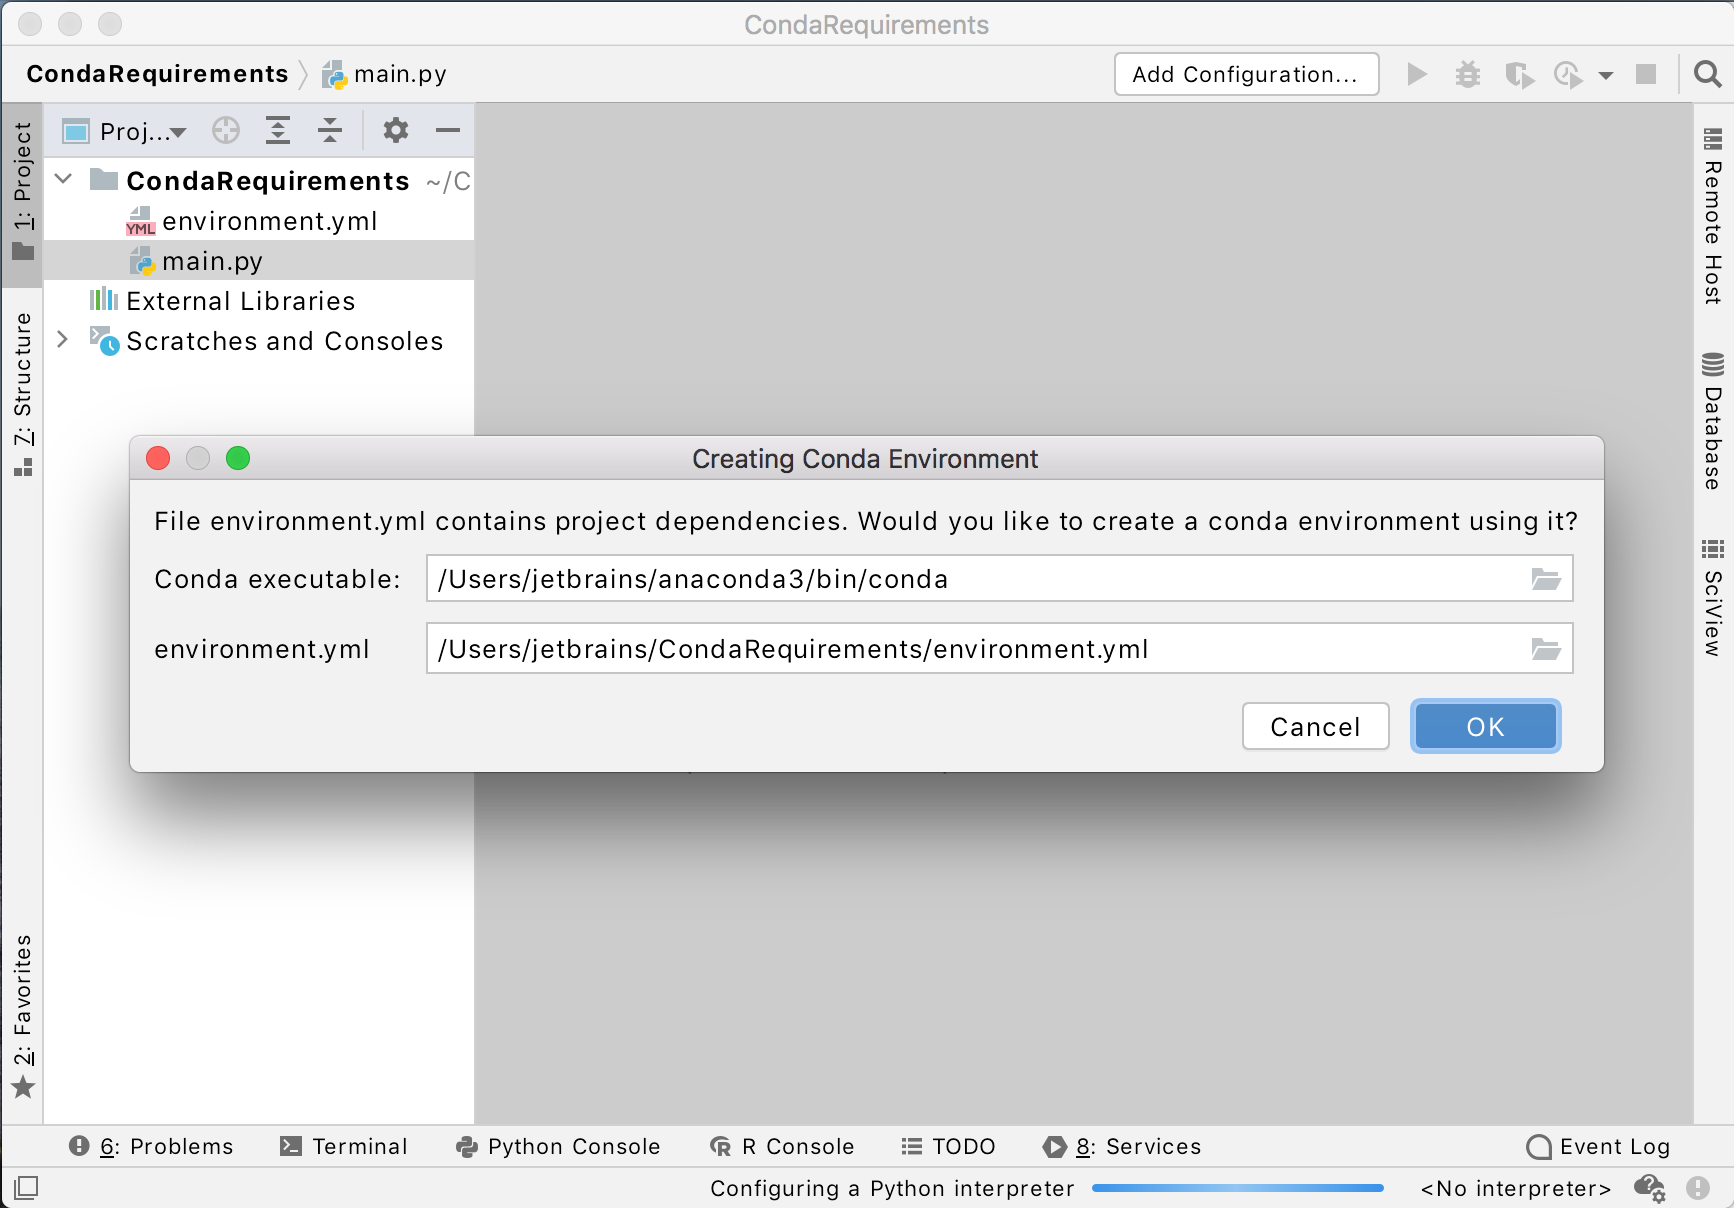Confirm conda environment creation with OK

pos(1484,726)
